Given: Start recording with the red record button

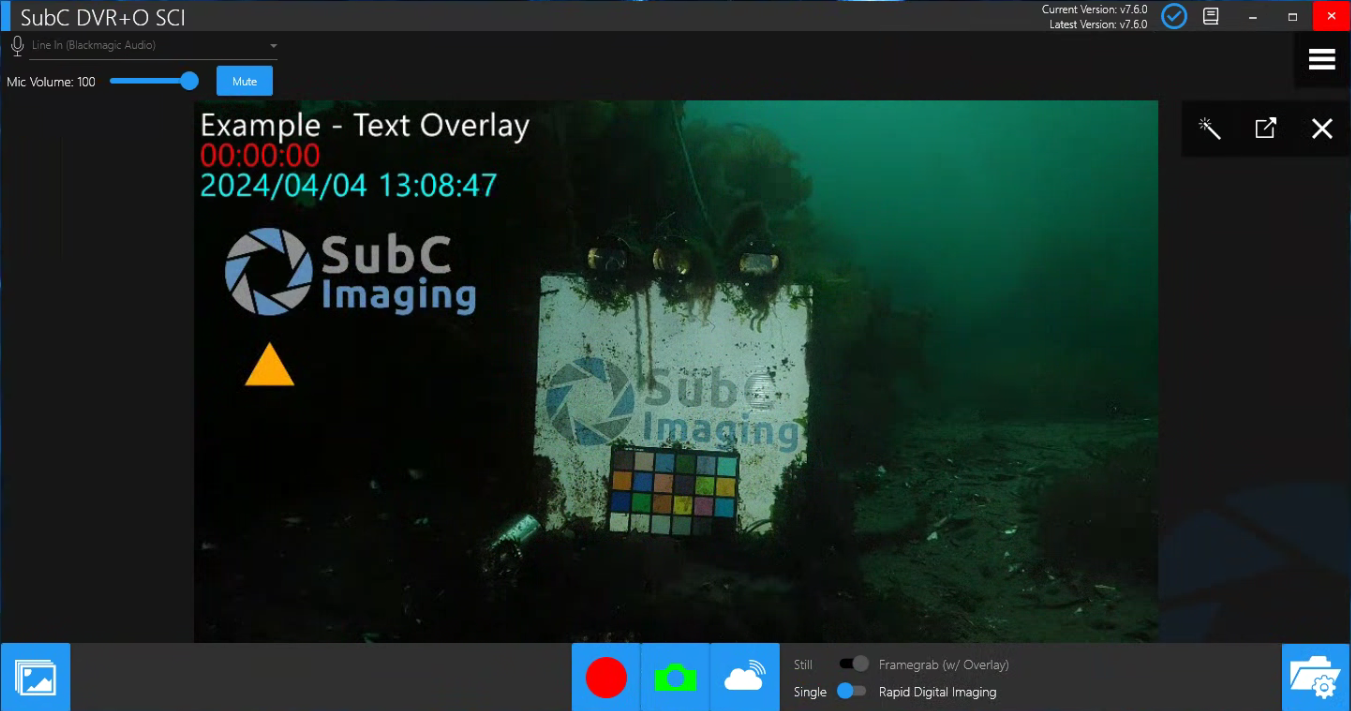Looking at the screenshot, I should (x=606, y=677).
